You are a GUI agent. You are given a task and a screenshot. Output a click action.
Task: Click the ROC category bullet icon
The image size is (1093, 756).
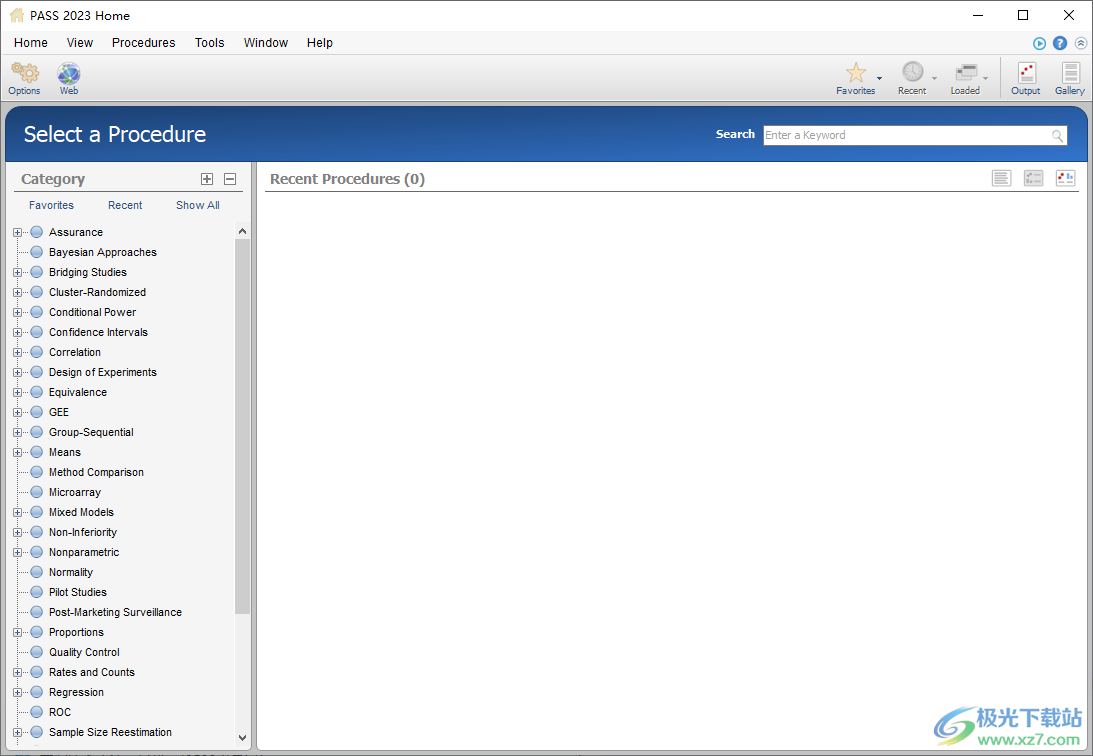click(37, 712)
